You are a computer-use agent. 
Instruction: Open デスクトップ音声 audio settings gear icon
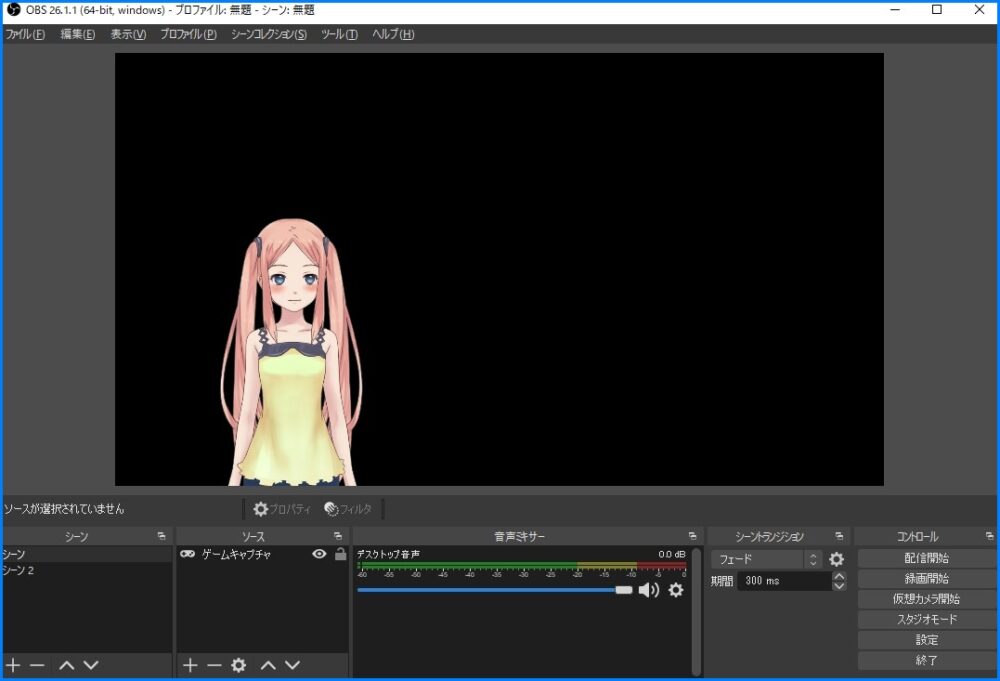[x=676, y=591]
